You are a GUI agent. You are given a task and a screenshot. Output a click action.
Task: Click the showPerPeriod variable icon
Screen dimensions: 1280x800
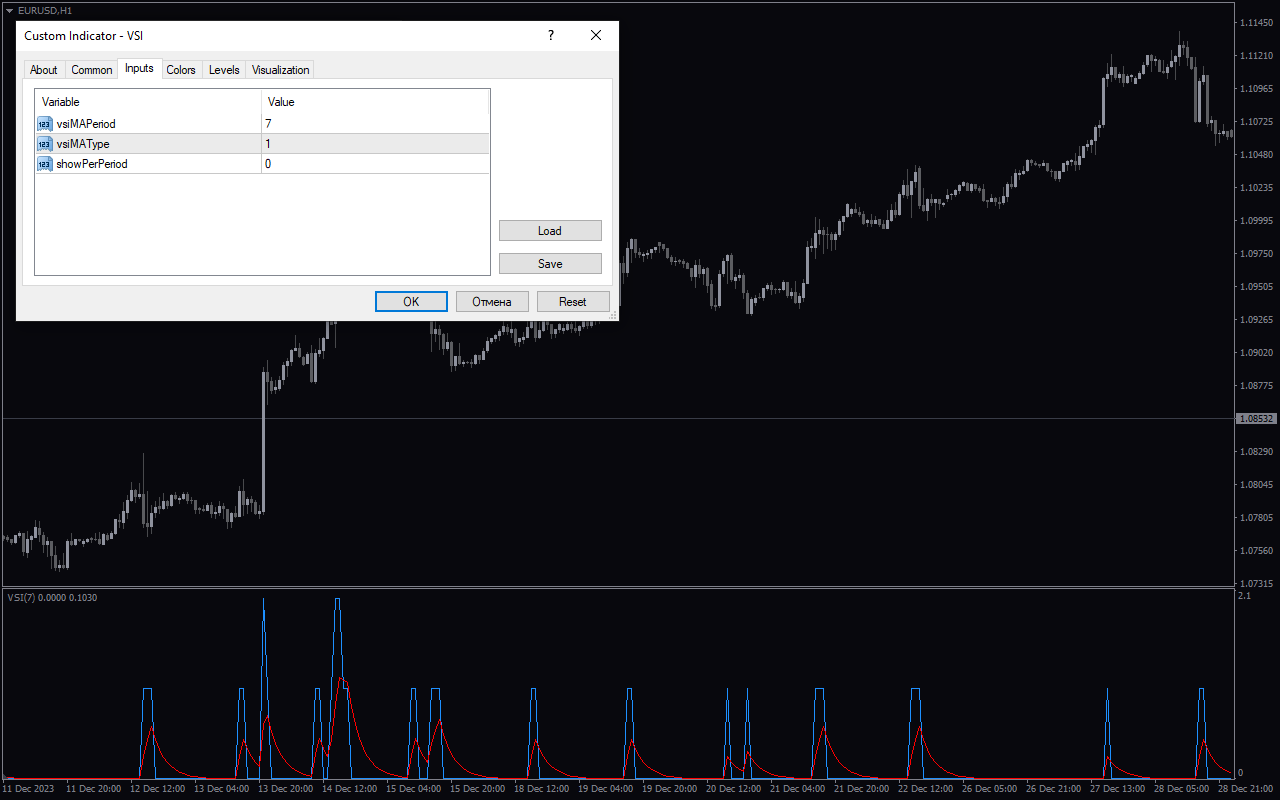tap(45, 164)
